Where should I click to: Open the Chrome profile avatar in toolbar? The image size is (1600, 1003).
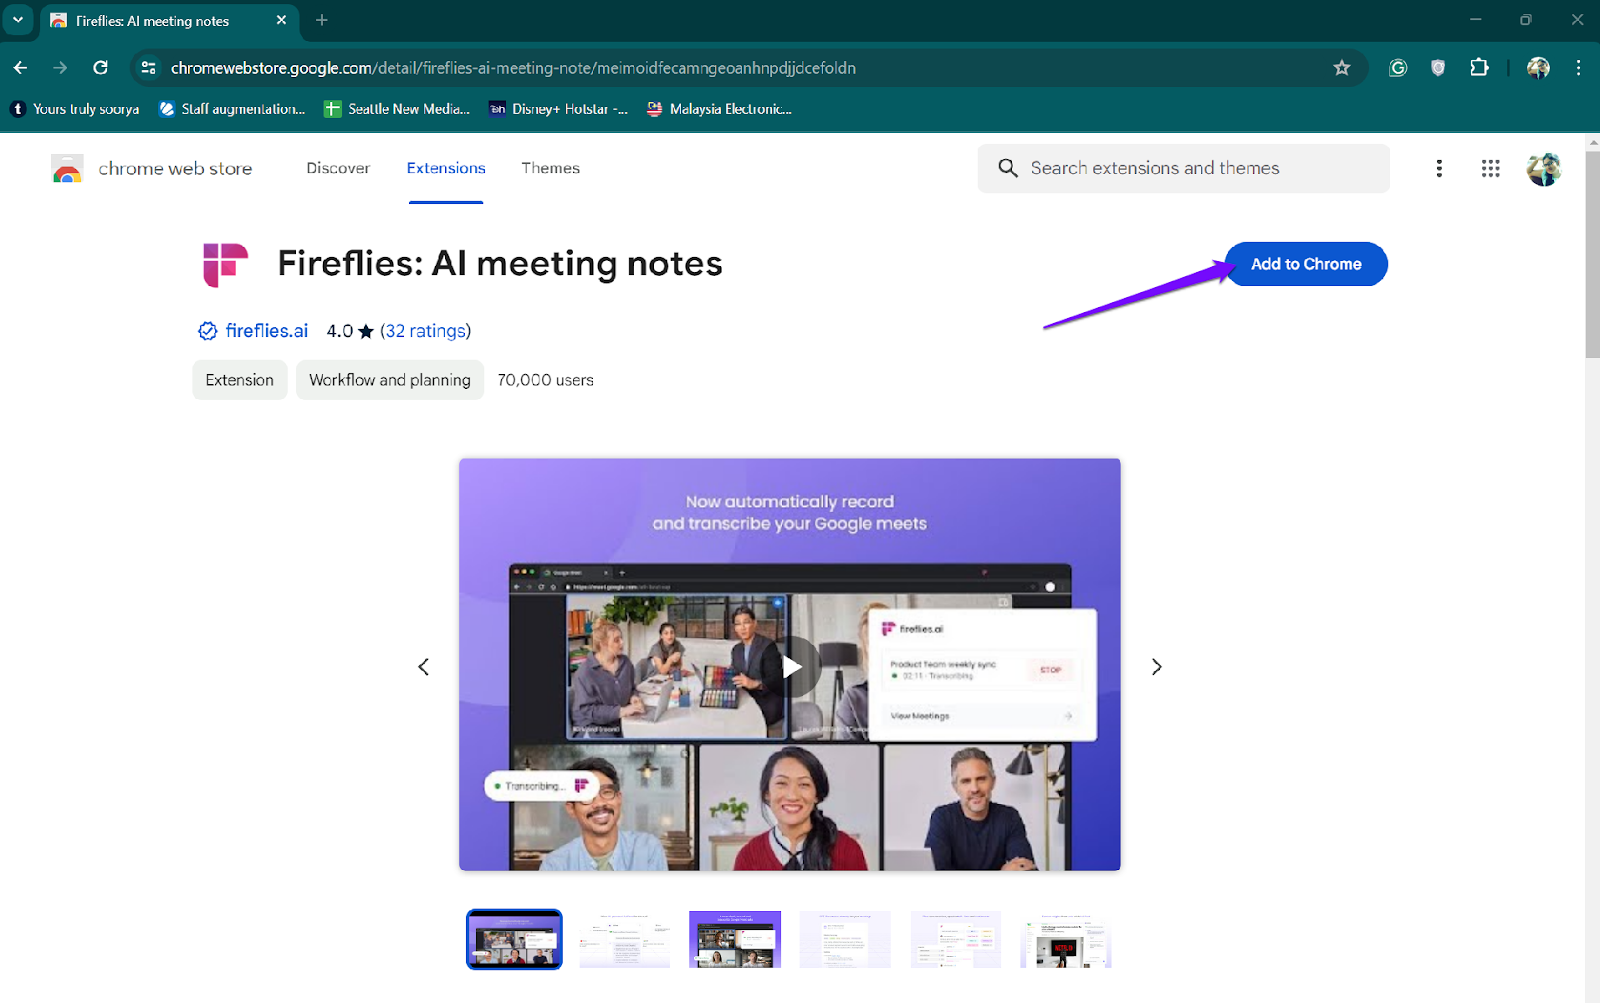point(1538,68)
